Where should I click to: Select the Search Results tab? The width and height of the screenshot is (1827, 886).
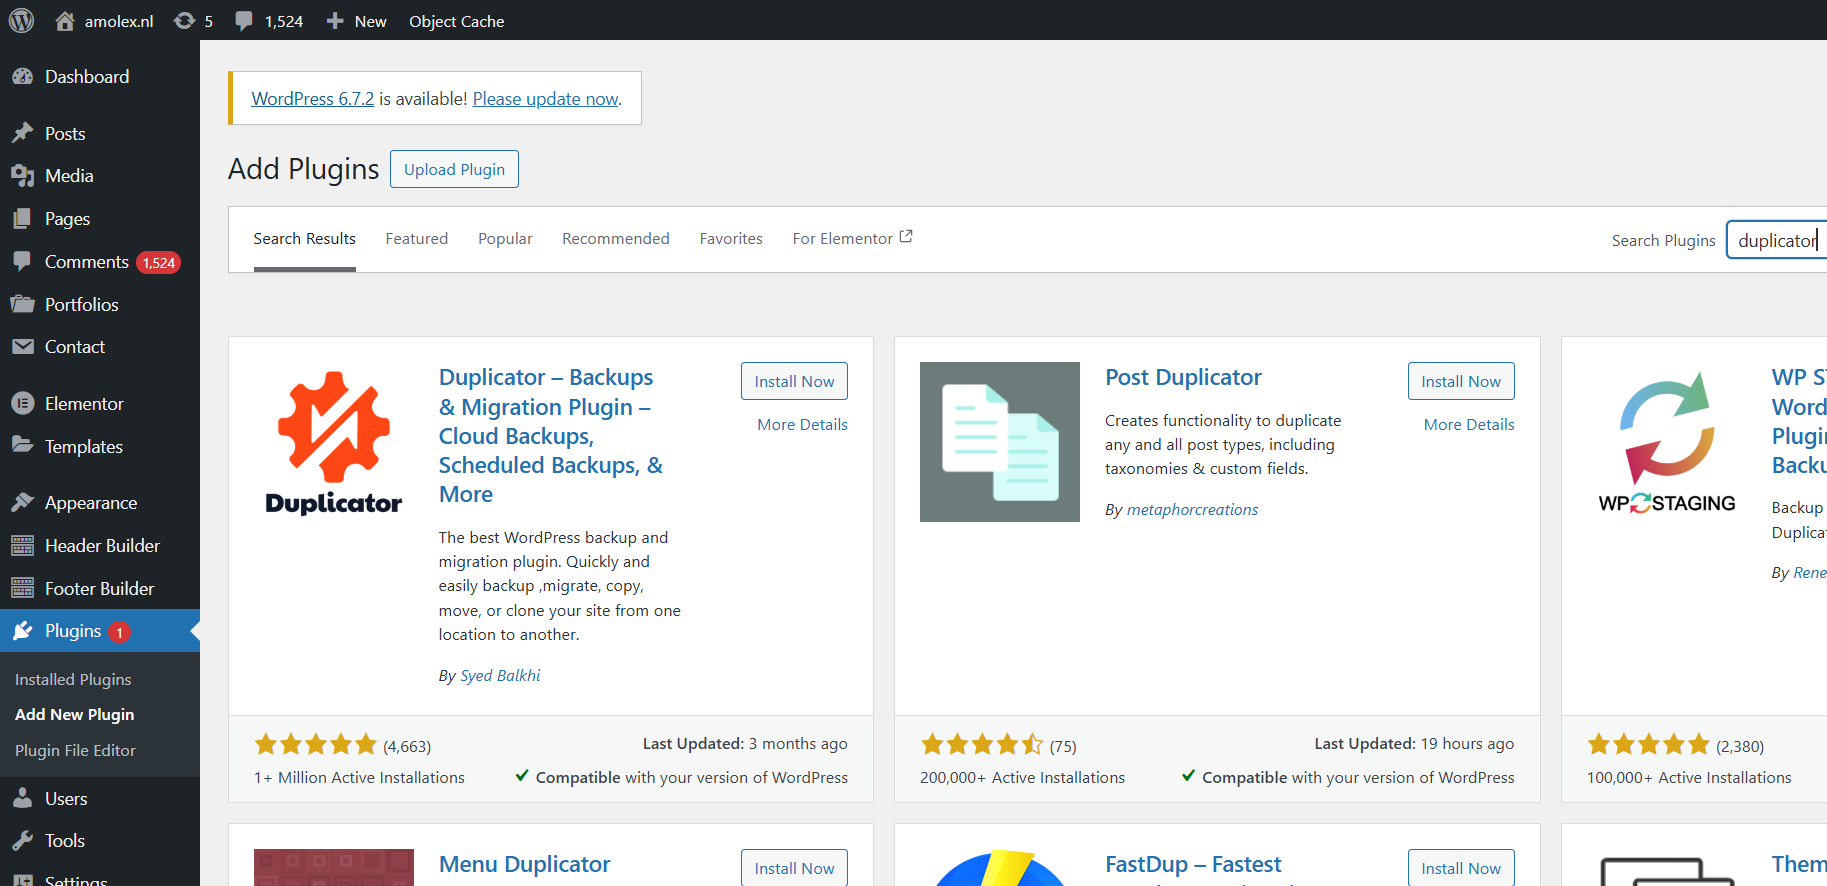(x=305, y=238)
